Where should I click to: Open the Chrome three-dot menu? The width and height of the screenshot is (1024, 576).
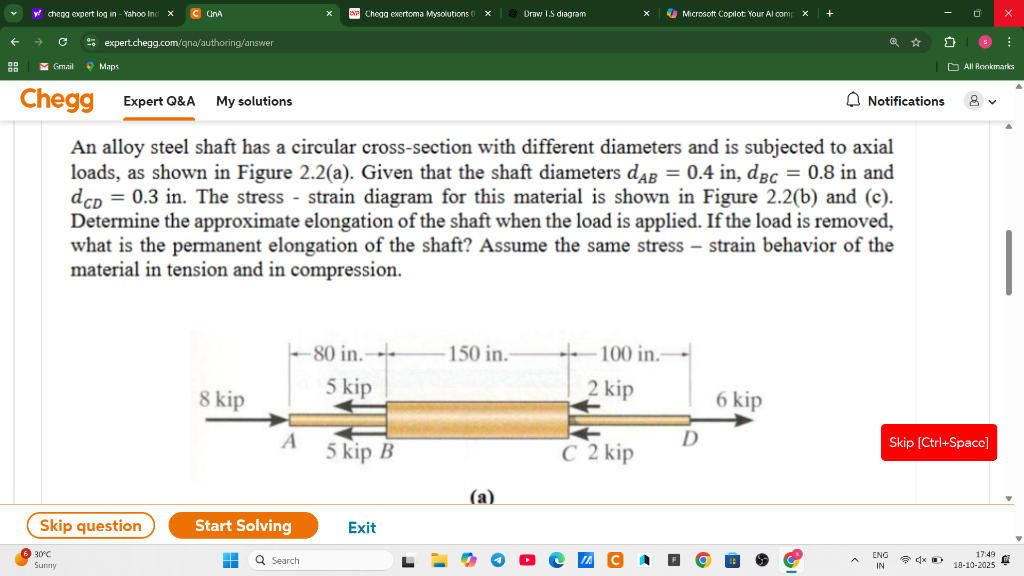1009,42
